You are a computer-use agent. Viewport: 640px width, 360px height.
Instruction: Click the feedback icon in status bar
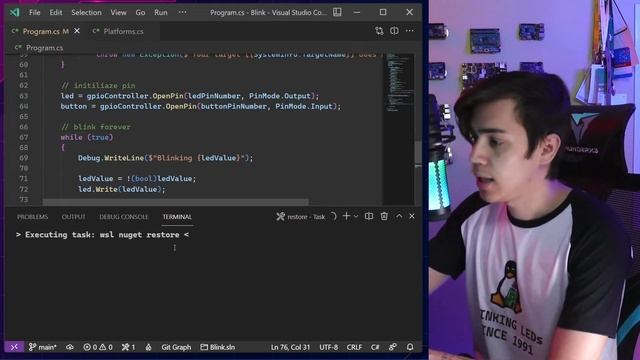[x=393, y=347]
